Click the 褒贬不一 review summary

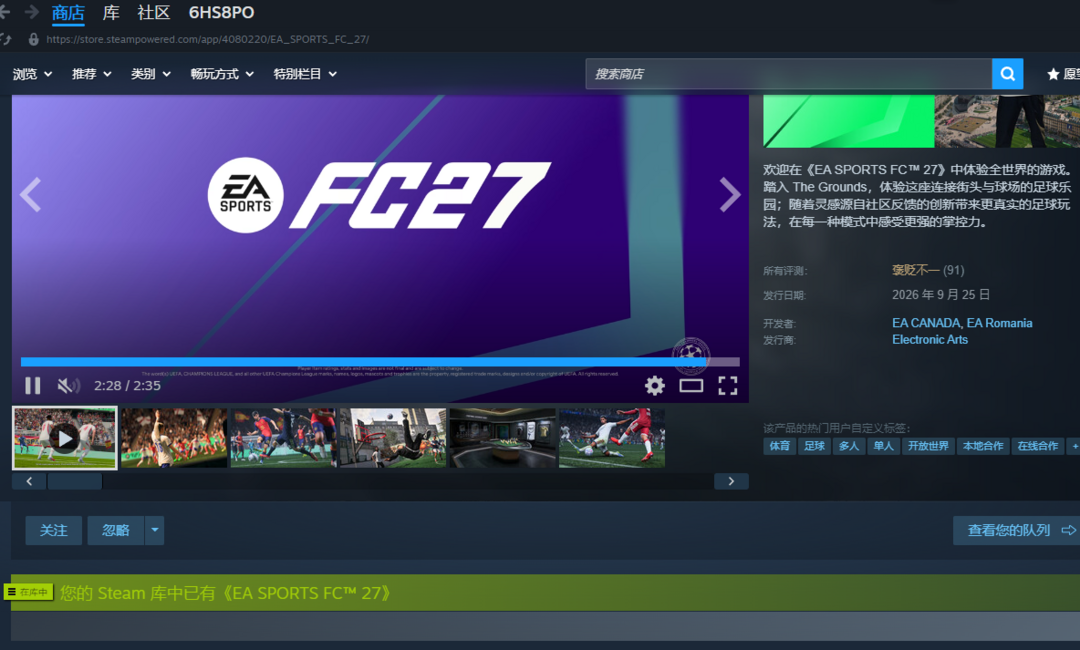(915, 270)
